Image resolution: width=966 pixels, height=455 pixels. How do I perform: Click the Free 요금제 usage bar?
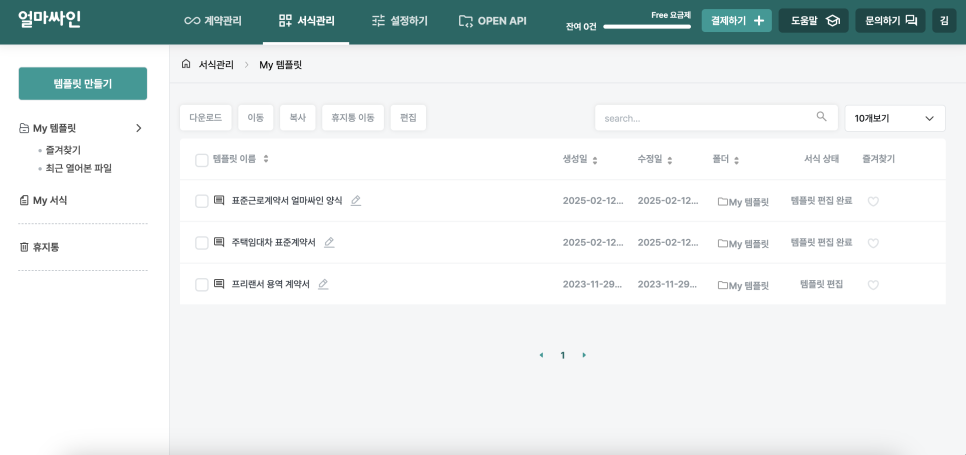(647, 26)
